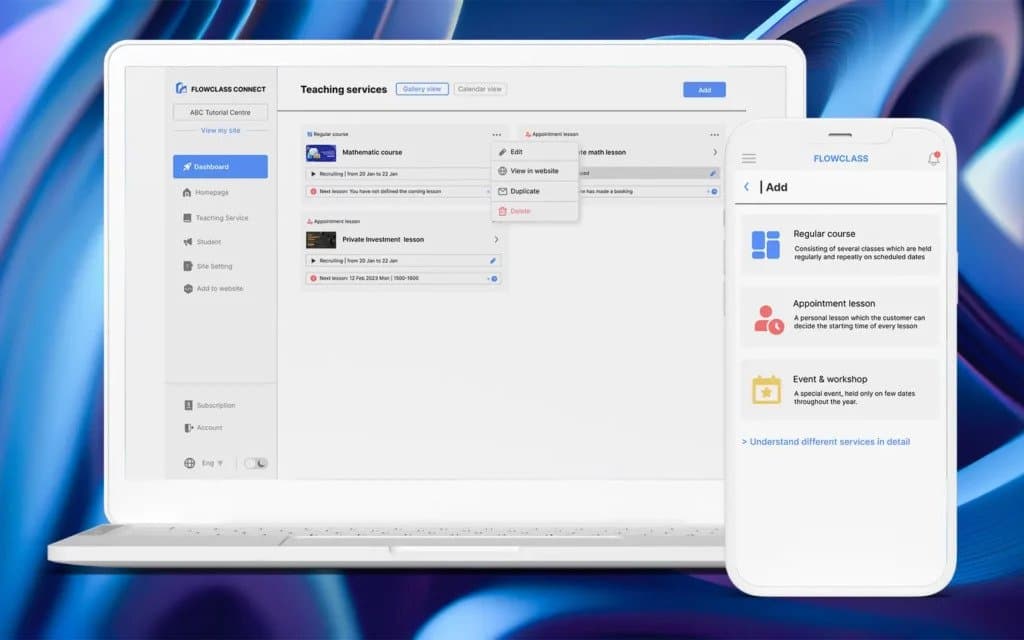The image size is (1024, 640).
Task: Open Teaching Service in the sidebar
Action: [x=221, y=218]
